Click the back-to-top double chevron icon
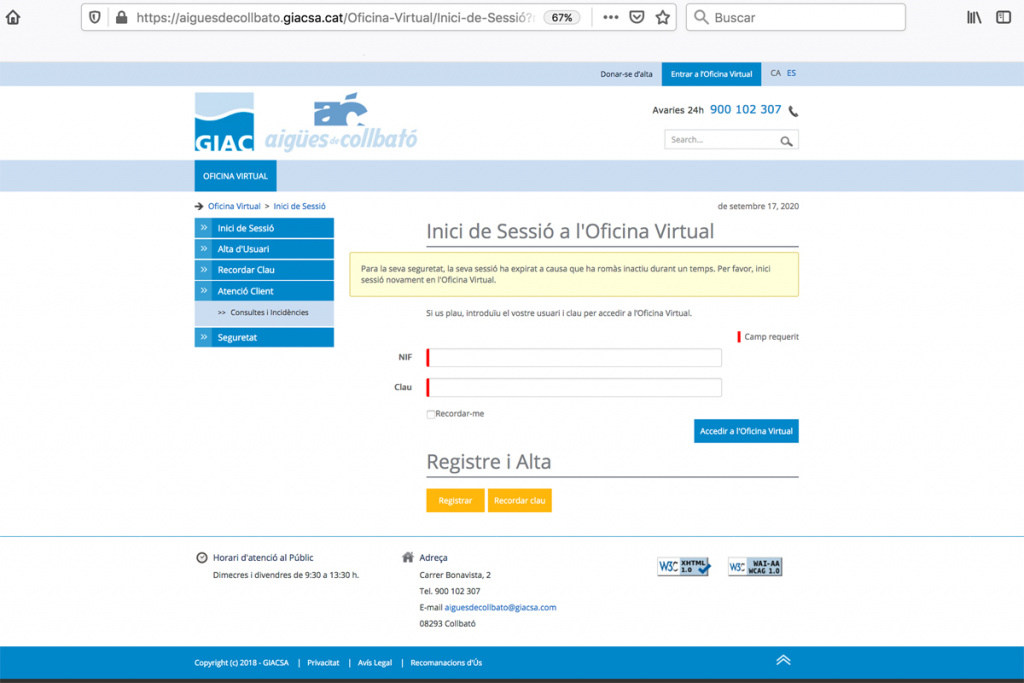The width and height of the screenshot is (1024, 683). coord(783,660)
